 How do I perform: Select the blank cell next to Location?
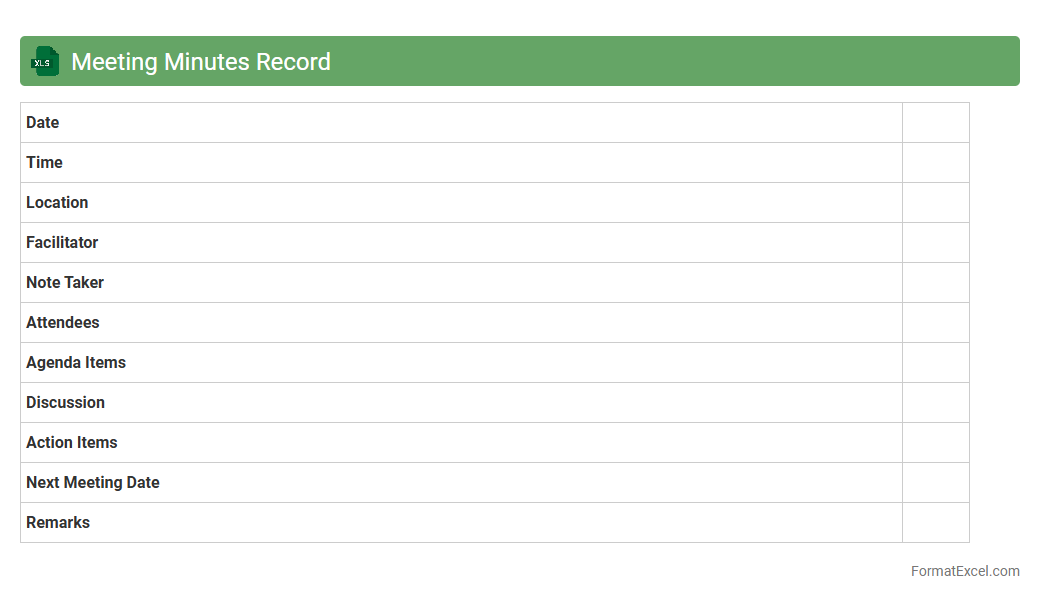coord(935,203)
